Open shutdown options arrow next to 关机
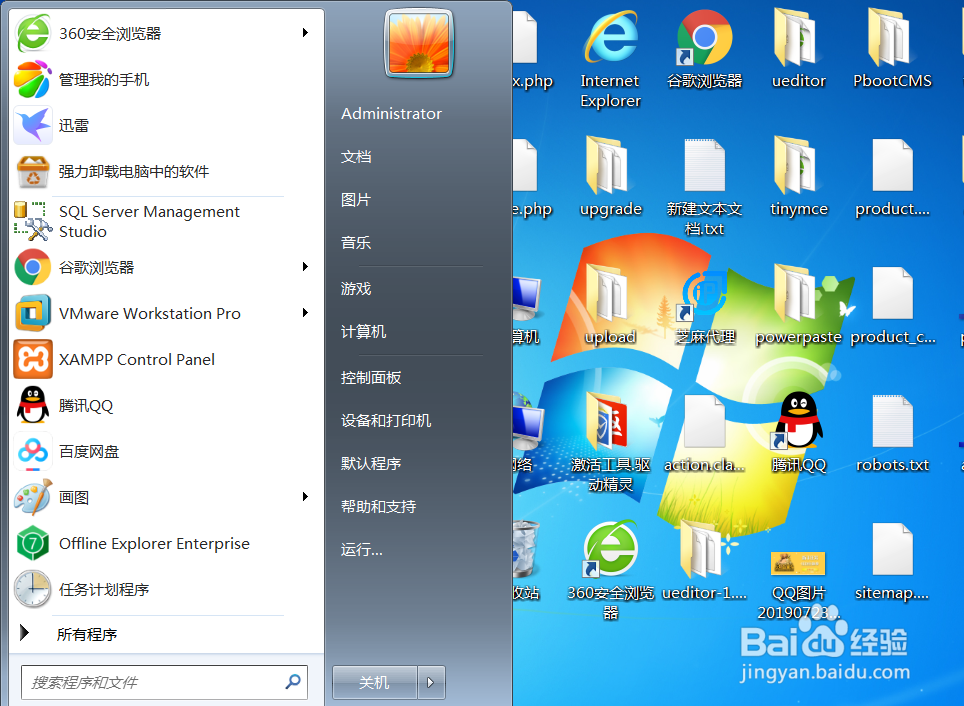 pyautogui.click(x=431, y=682)
